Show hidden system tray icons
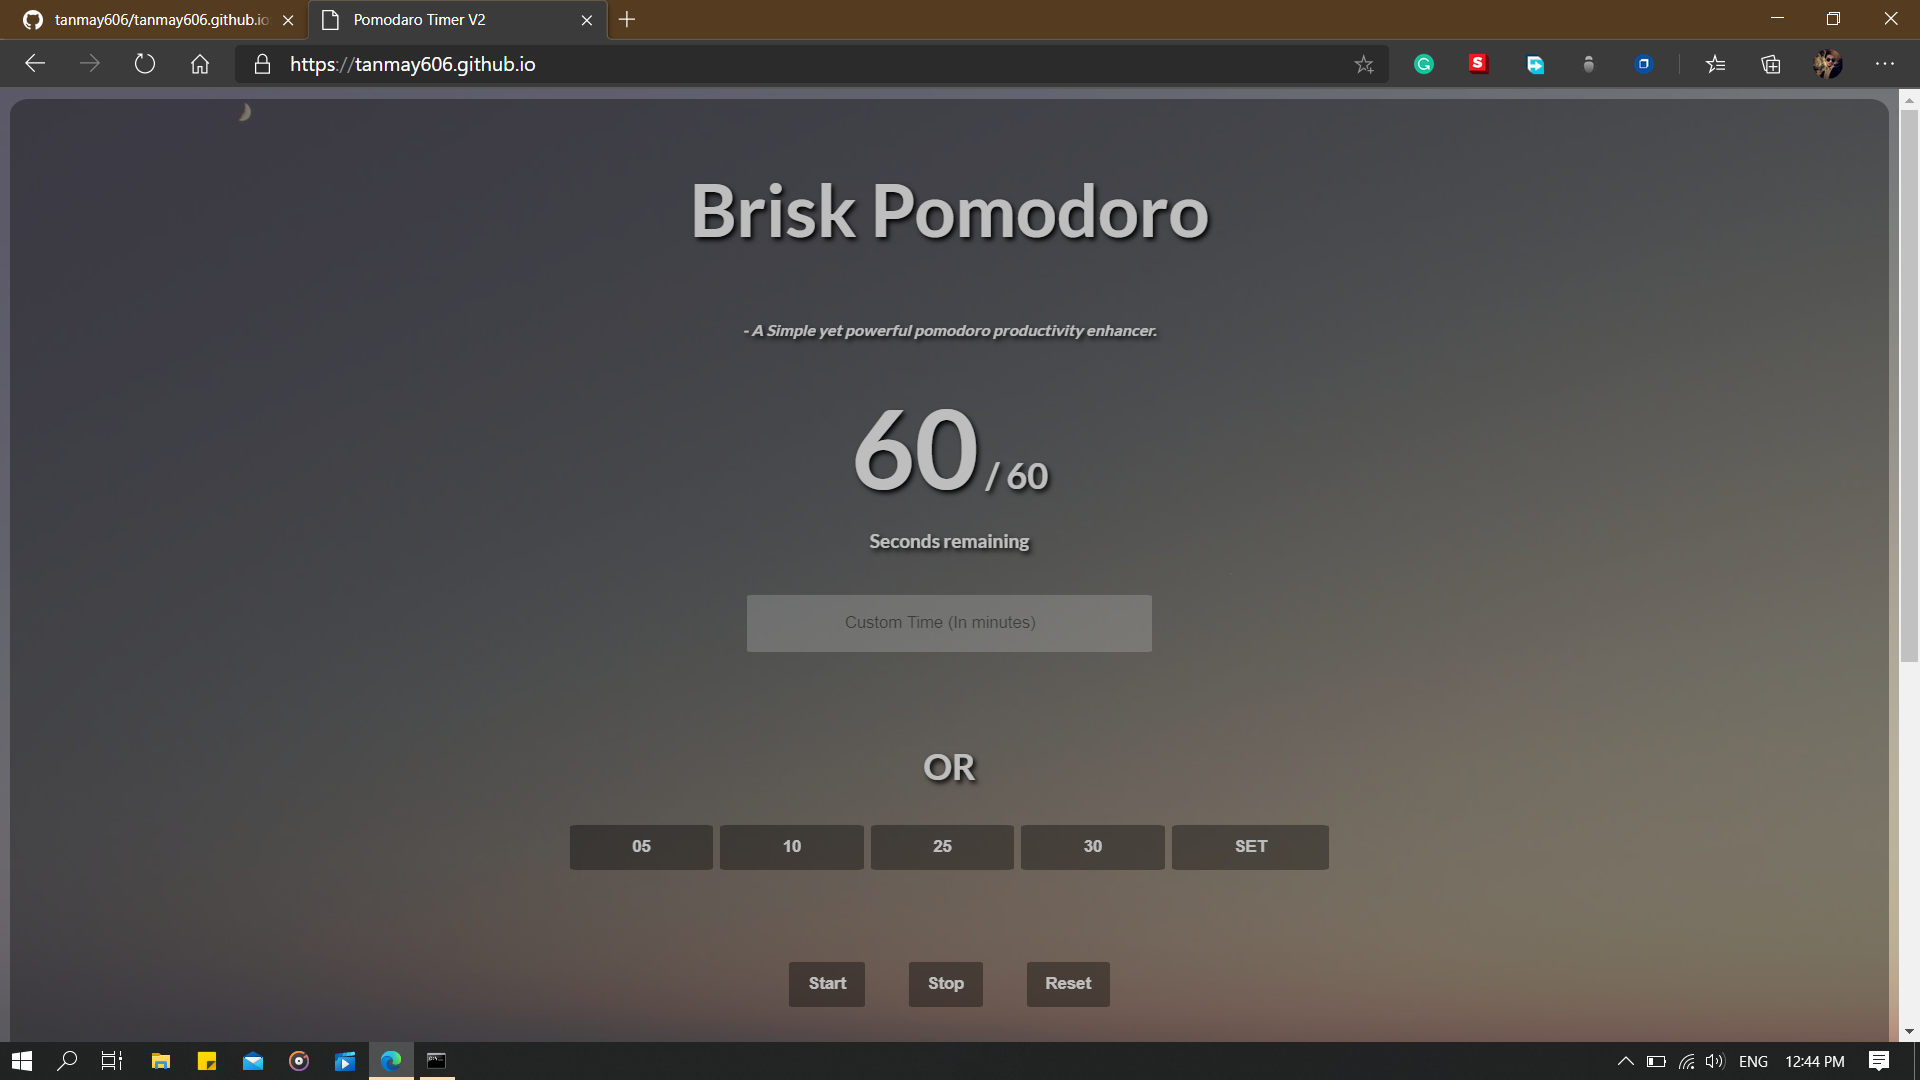Screen dimensions: 1920x1080 1626,1061
